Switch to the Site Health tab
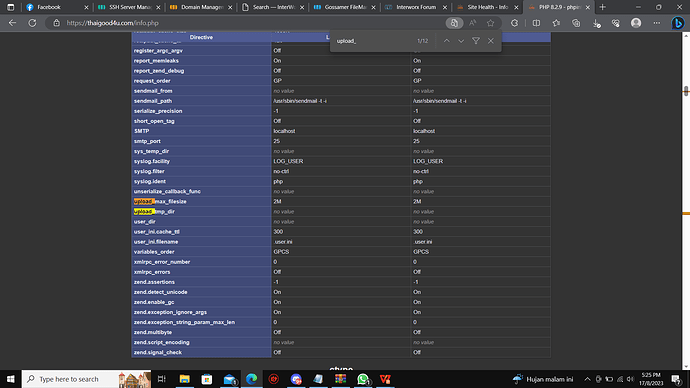Viewport: 690px width, 388px height. 487,7
